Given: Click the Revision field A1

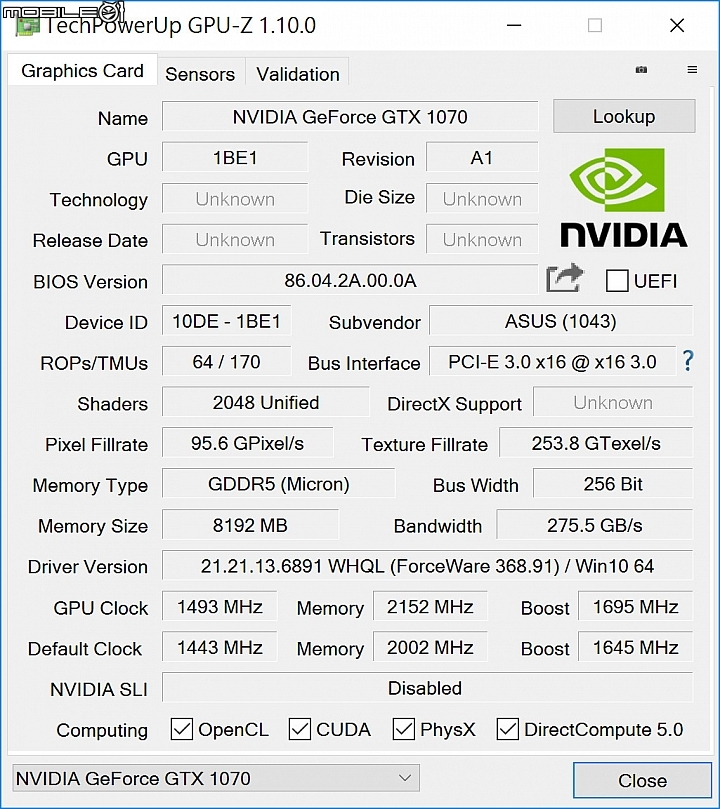Looking at the screenshot, I should click(482, 157).
